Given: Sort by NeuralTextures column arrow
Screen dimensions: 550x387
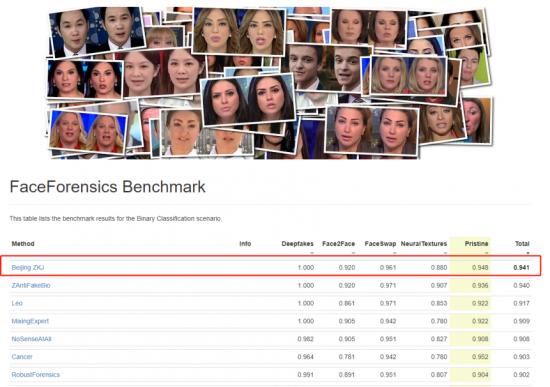Looking at the screenshot, I should pyautogui.click(x=445, y=253).
